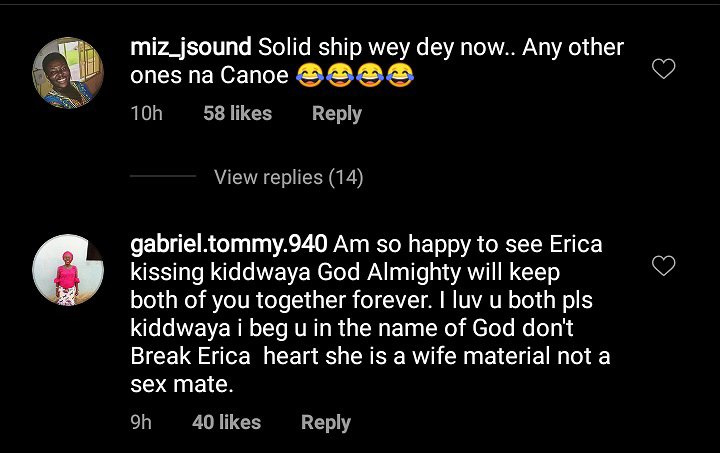
Task: Click the 9h timestamp
Action: point(141,423)
